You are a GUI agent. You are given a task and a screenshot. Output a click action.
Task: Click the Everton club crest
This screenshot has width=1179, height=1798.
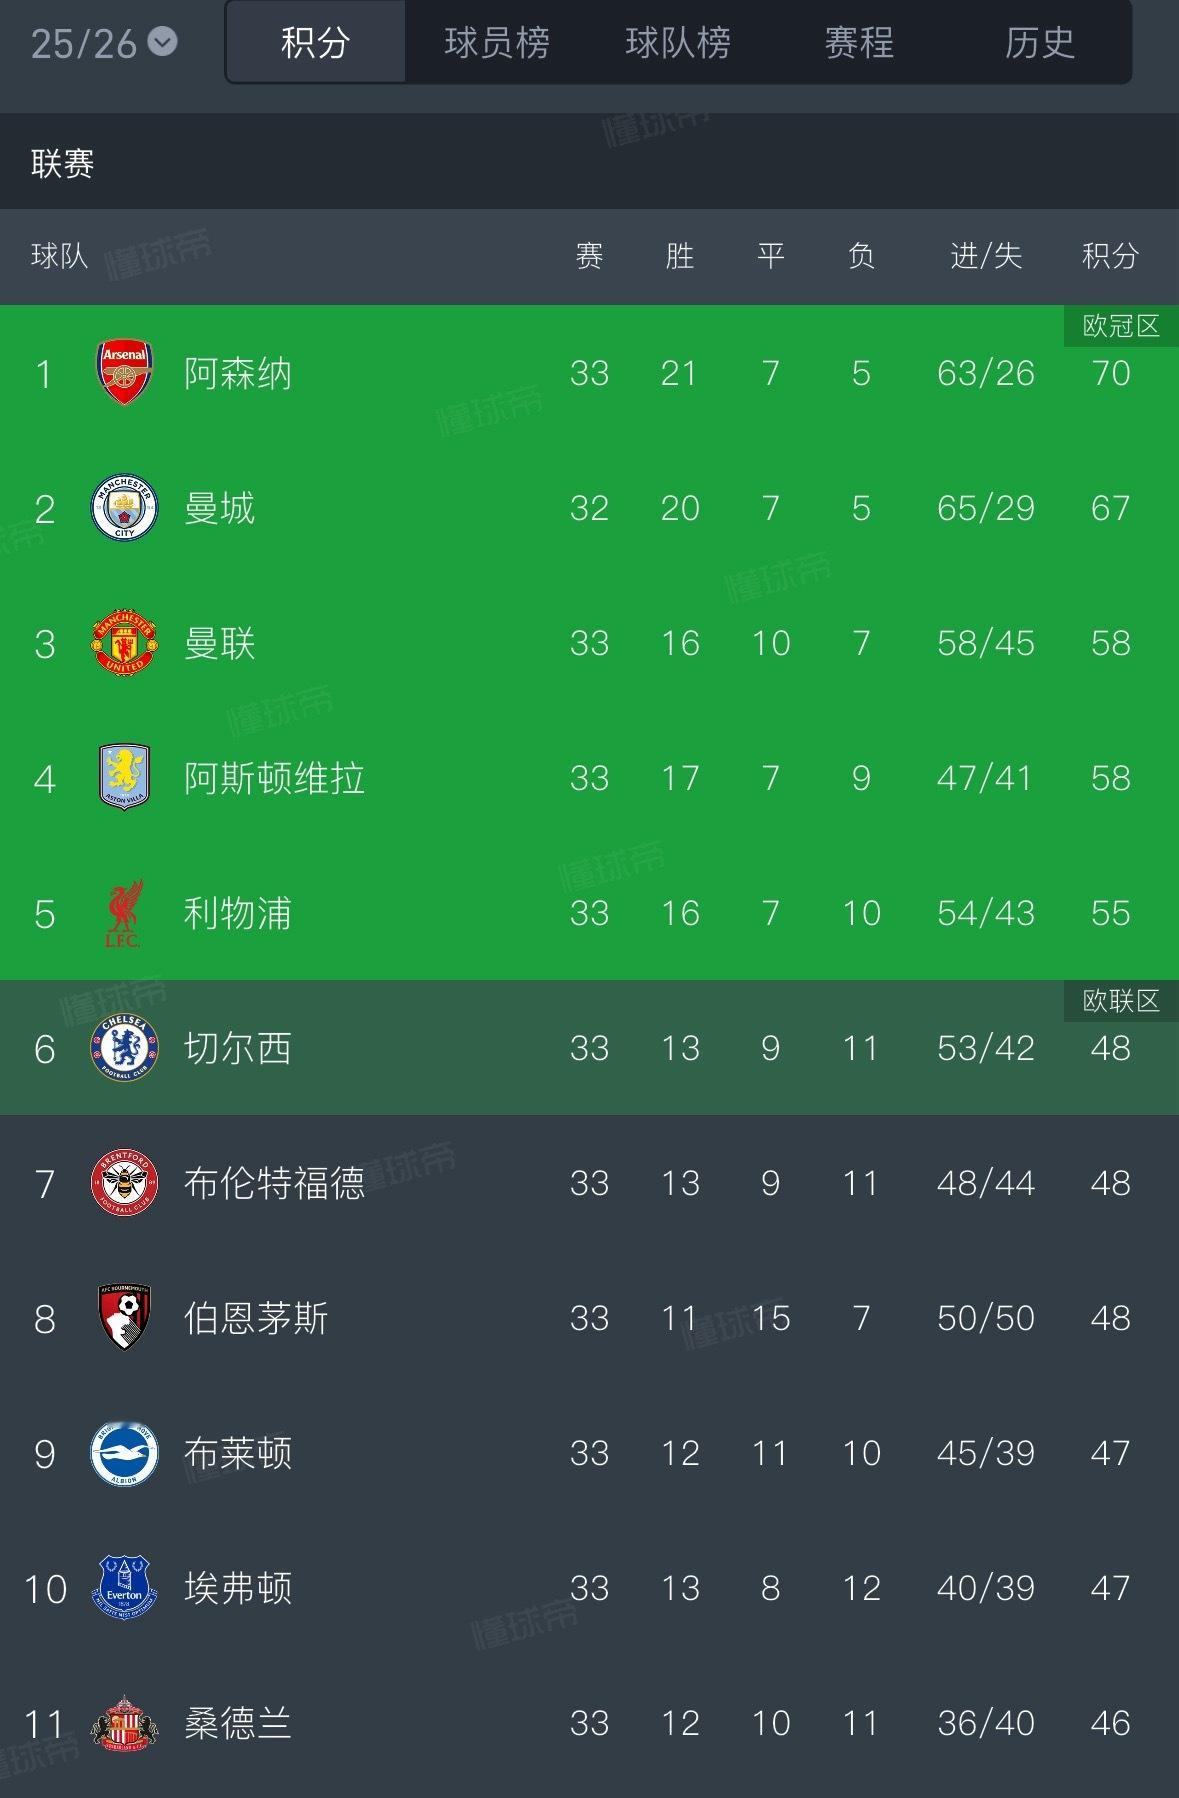pos(124,1588)
